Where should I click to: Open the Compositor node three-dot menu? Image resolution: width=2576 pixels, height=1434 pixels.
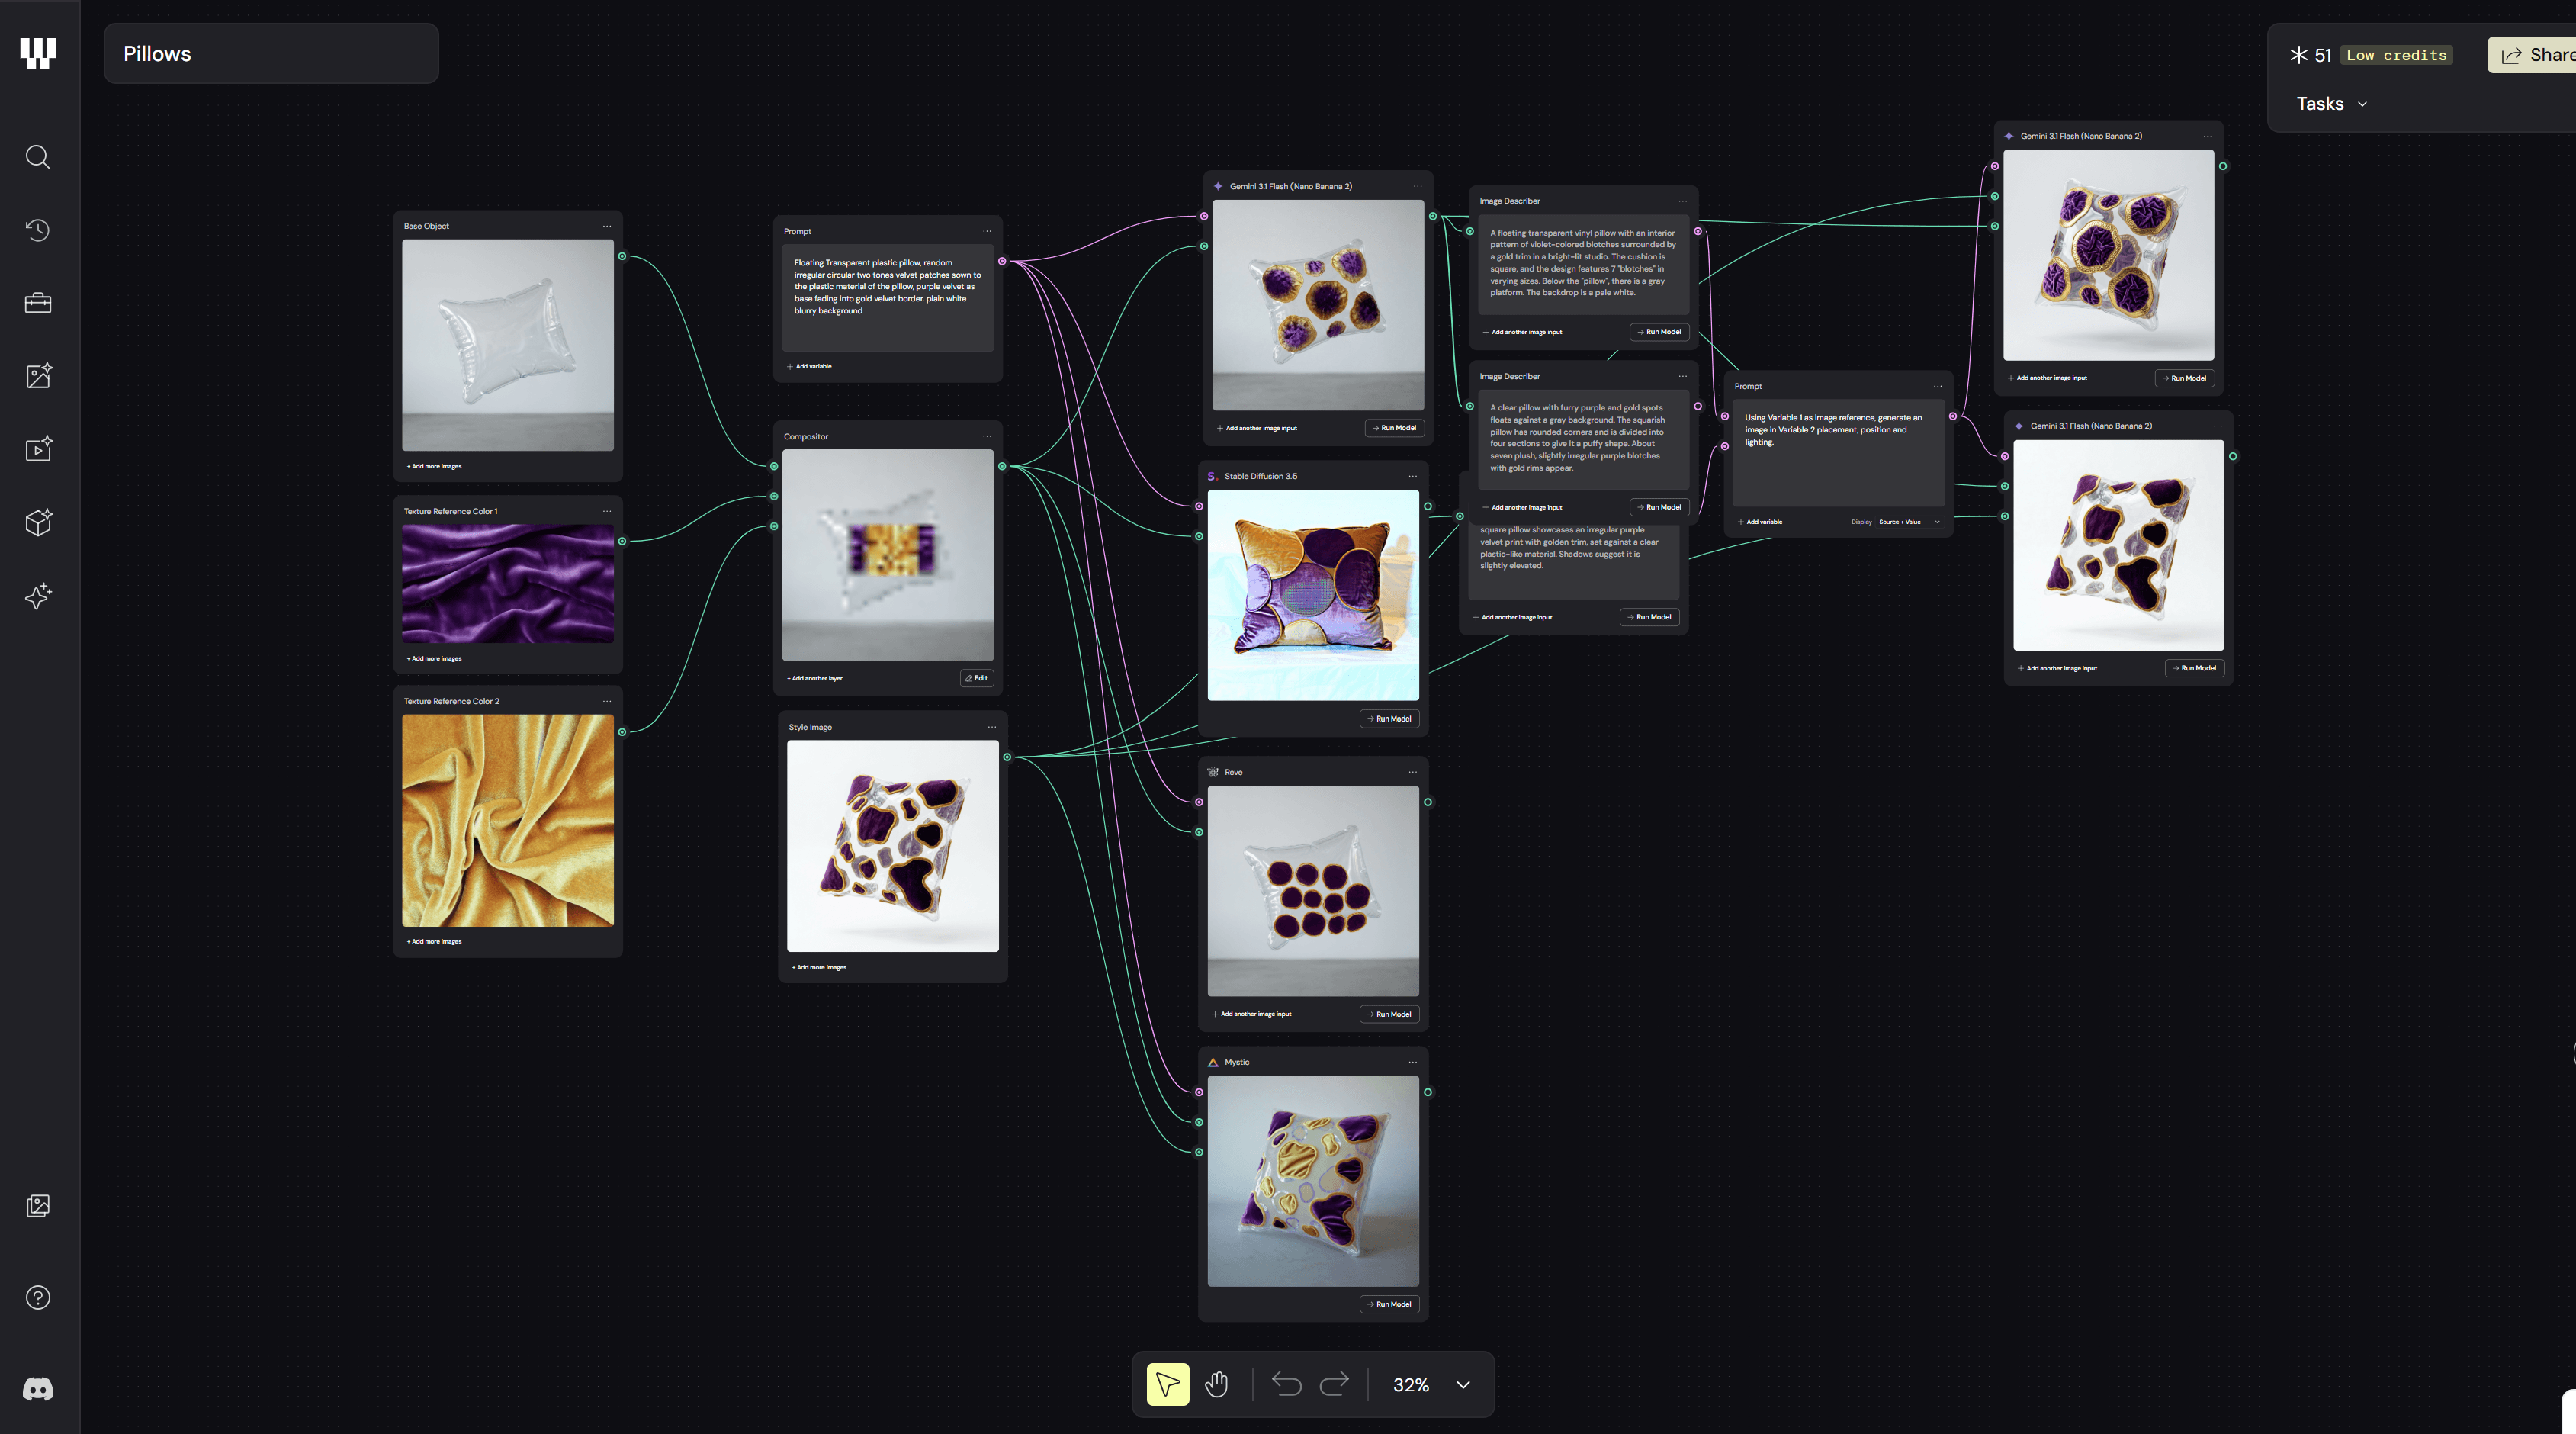click(987, 436)
